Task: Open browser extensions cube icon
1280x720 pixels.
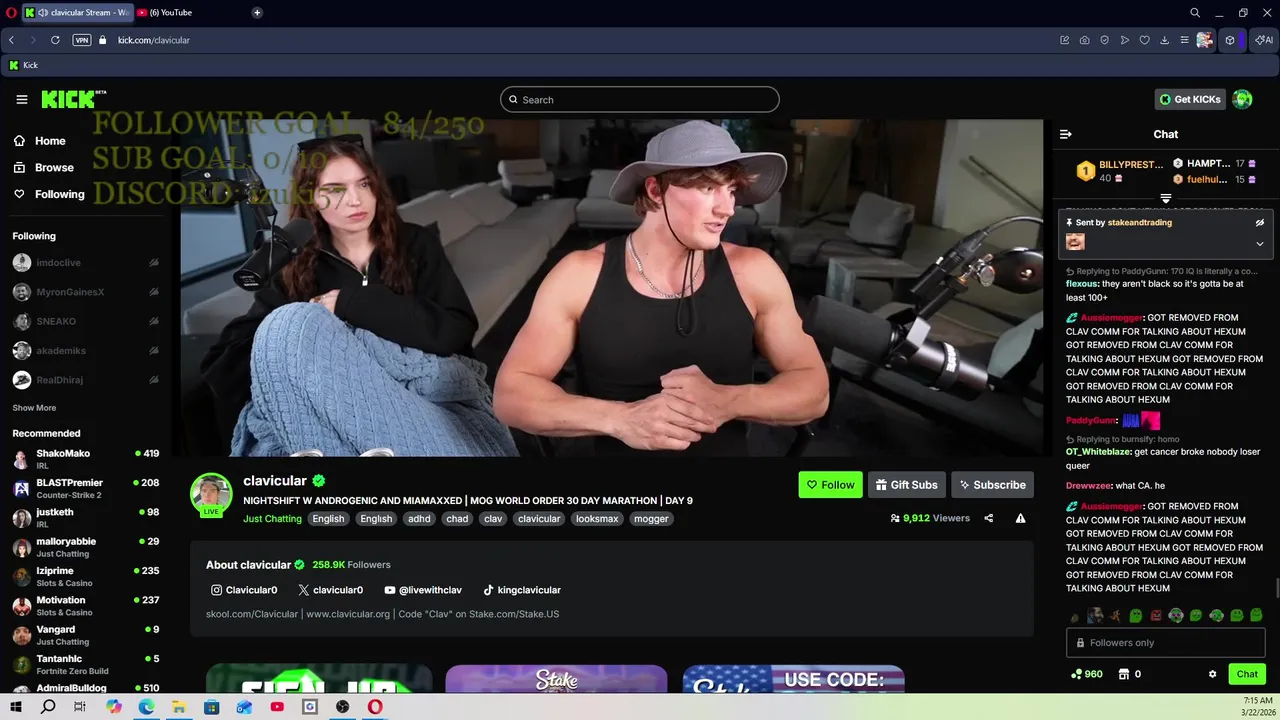Action: pos(1230,40)
